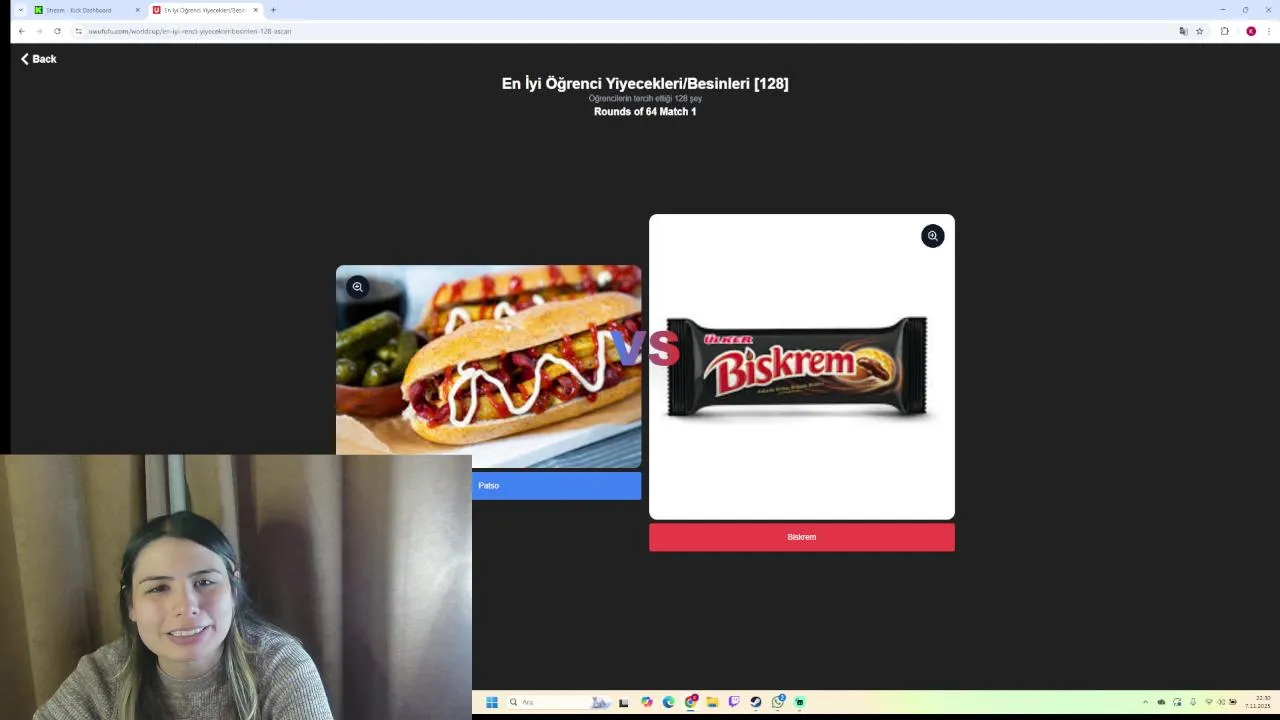Select the hot dog sandwich picture
1280x720 pixels.
pyautogui.click(x=488, y=366)
